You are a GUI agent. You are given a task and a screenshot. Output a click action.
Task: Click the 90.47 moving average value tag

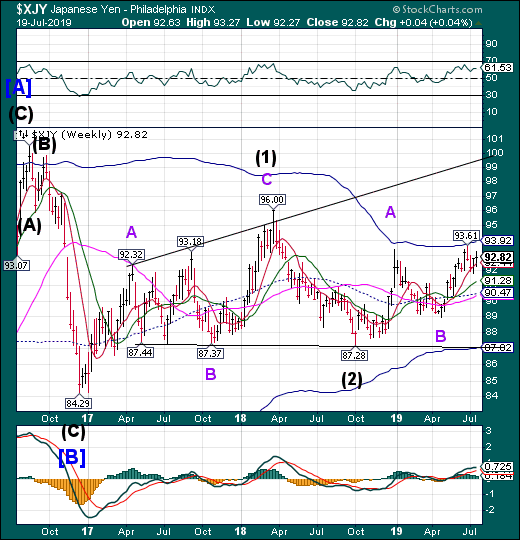click(498, 292)
